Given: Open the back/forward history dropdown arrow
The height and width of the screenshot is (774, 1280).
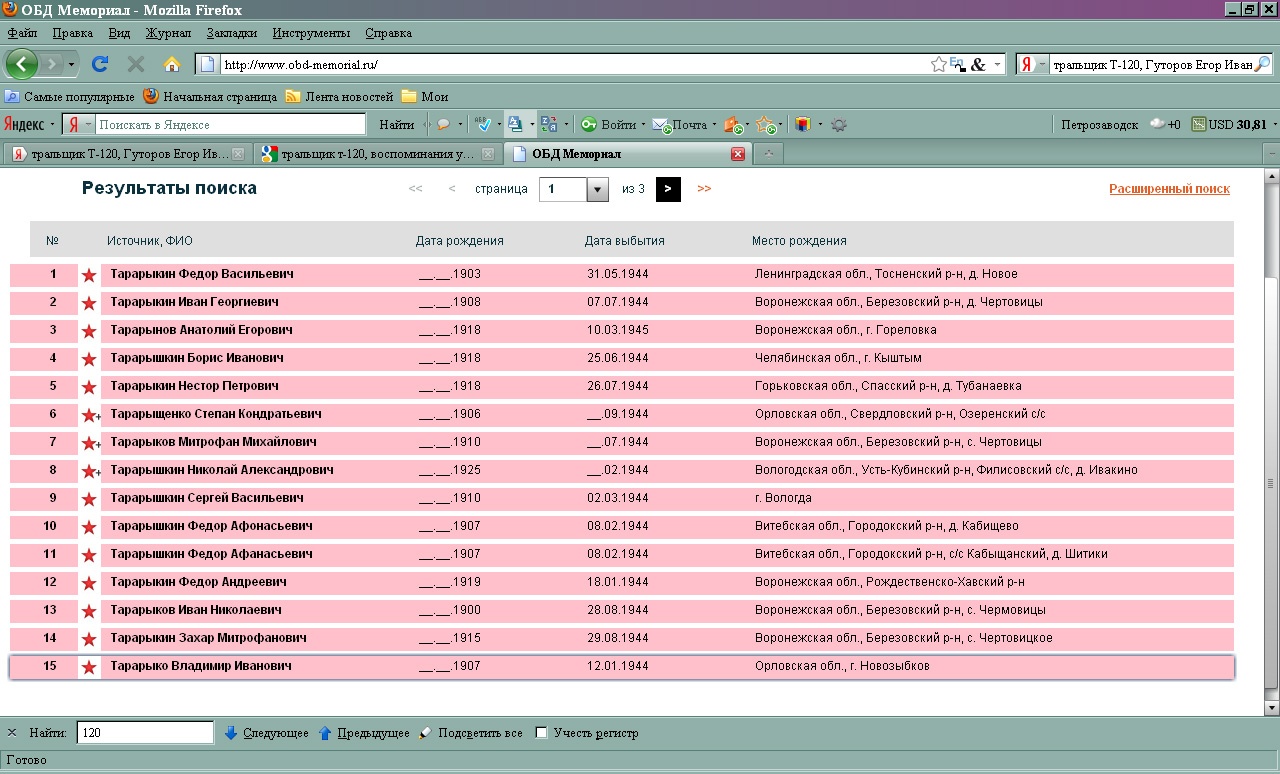Looking at the screenshot, I should point(71,64).
